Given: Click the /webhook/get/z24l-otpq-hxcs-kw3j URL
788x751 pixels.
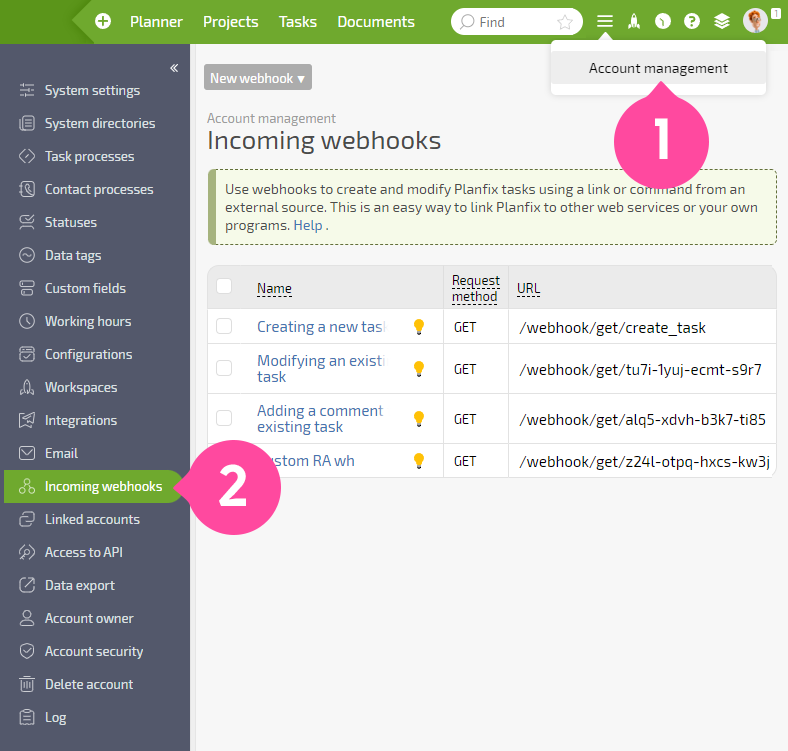Looking at the screenshot, I should (644, 461).
